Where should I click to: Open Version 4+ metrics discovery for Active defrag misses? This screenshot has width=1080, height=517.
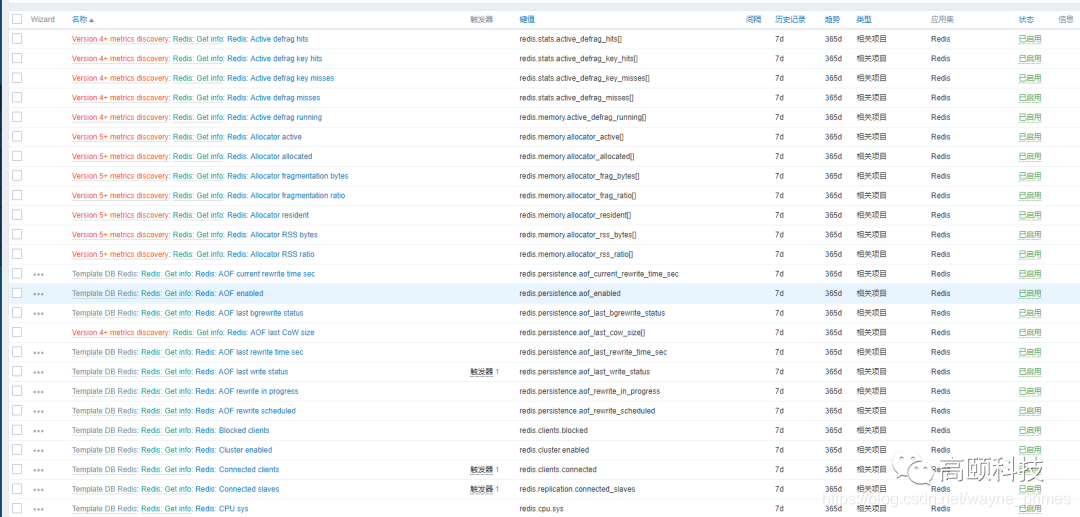(x=121, y=98)
